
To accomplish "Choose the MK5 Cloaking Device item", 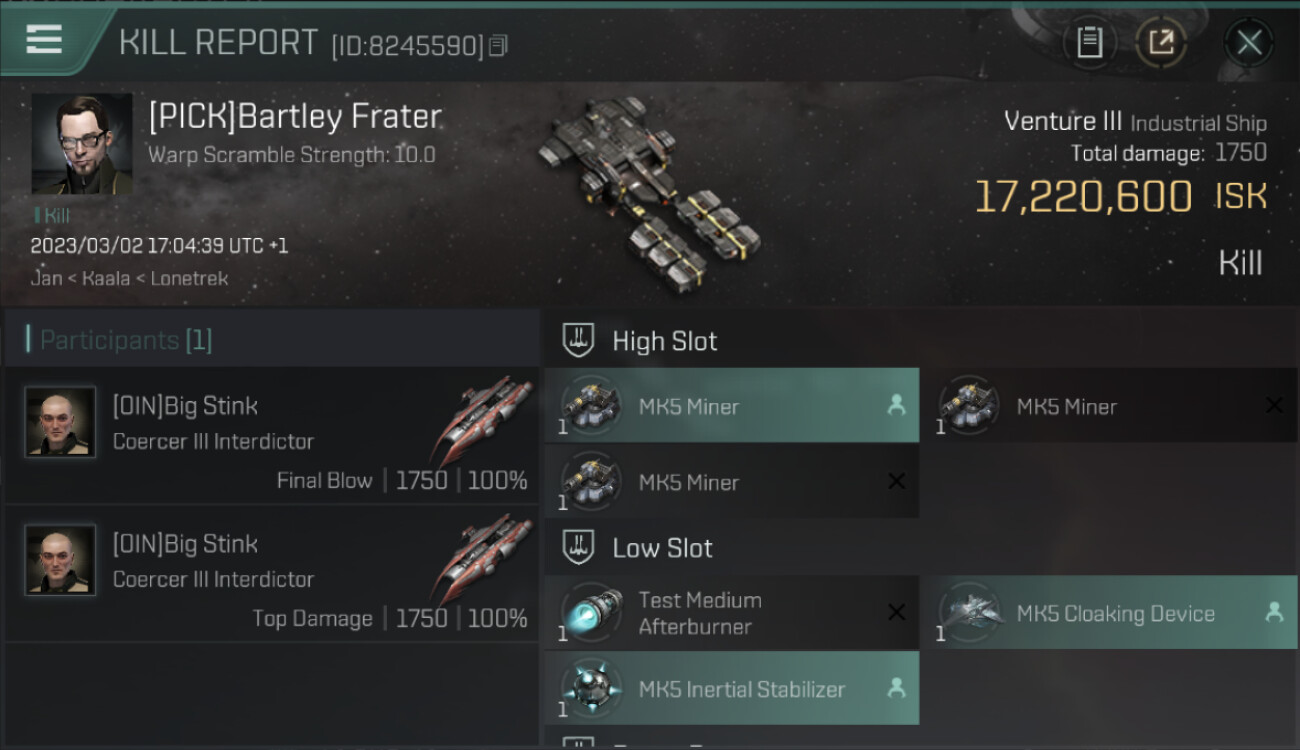I will click(x=1109, y=613).
